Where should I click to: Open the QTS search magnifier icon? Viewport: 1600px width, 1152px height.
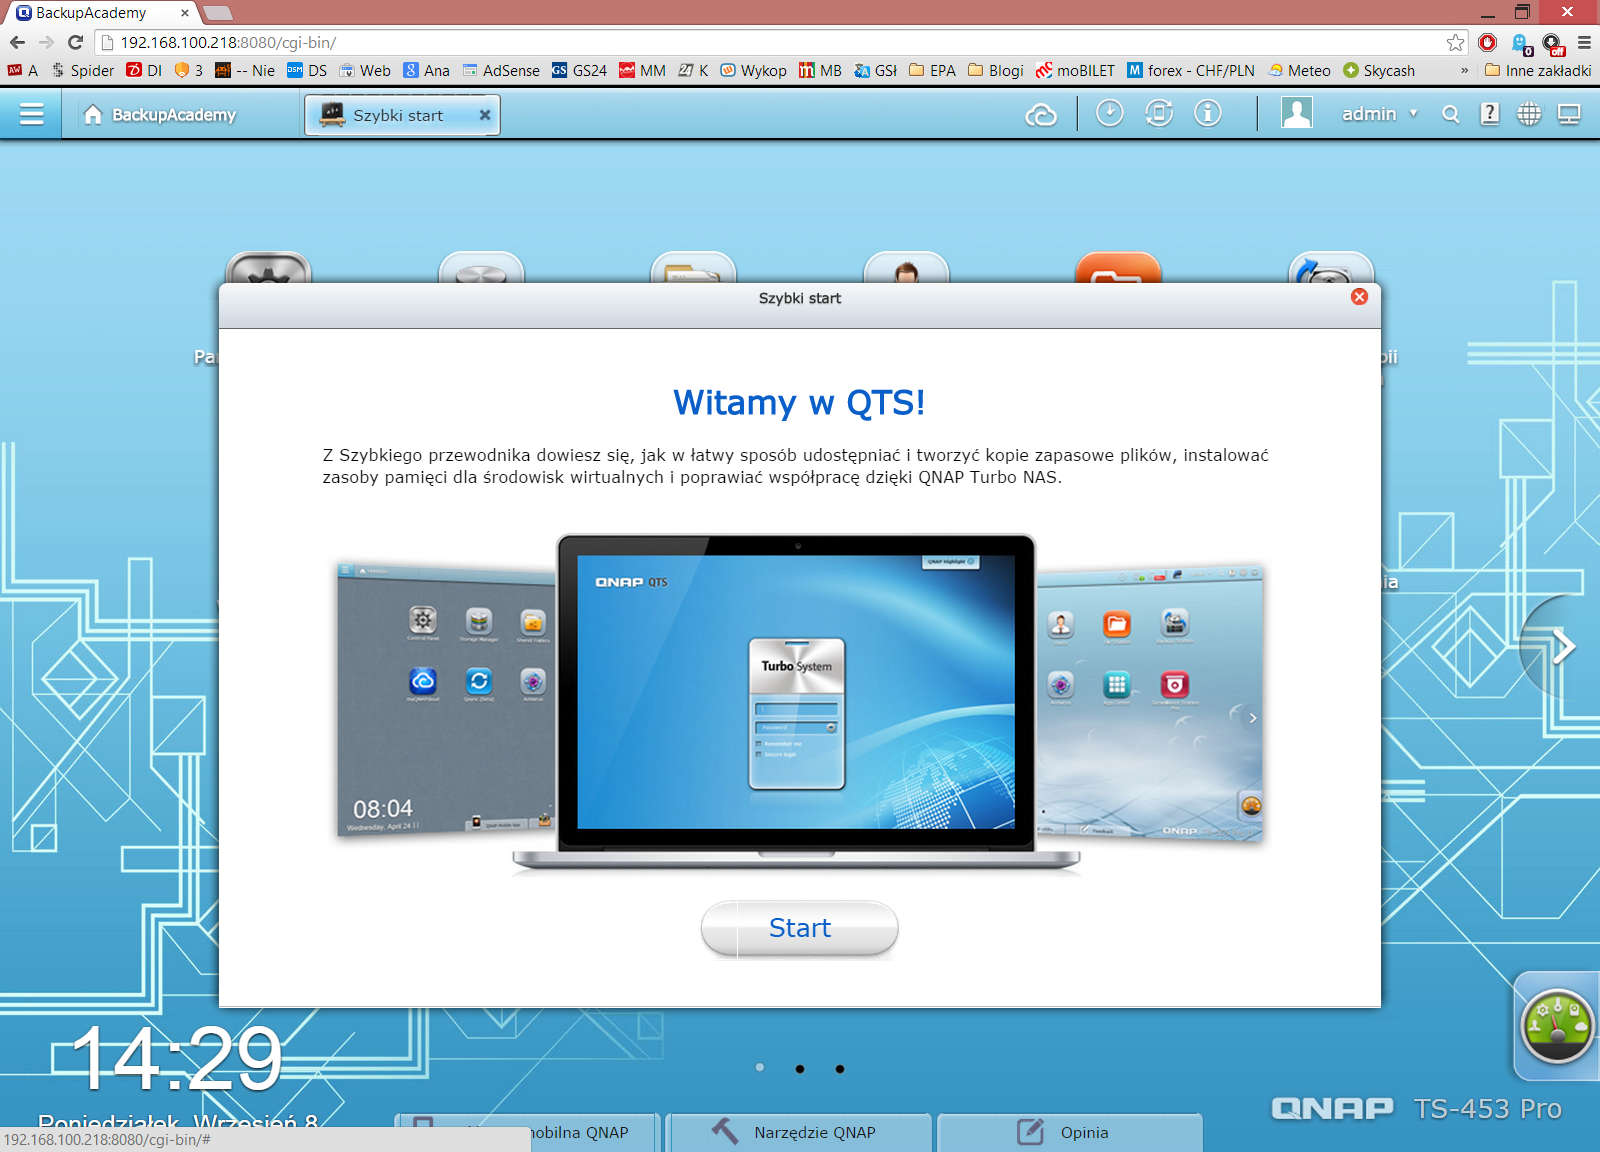point(1451,115)
